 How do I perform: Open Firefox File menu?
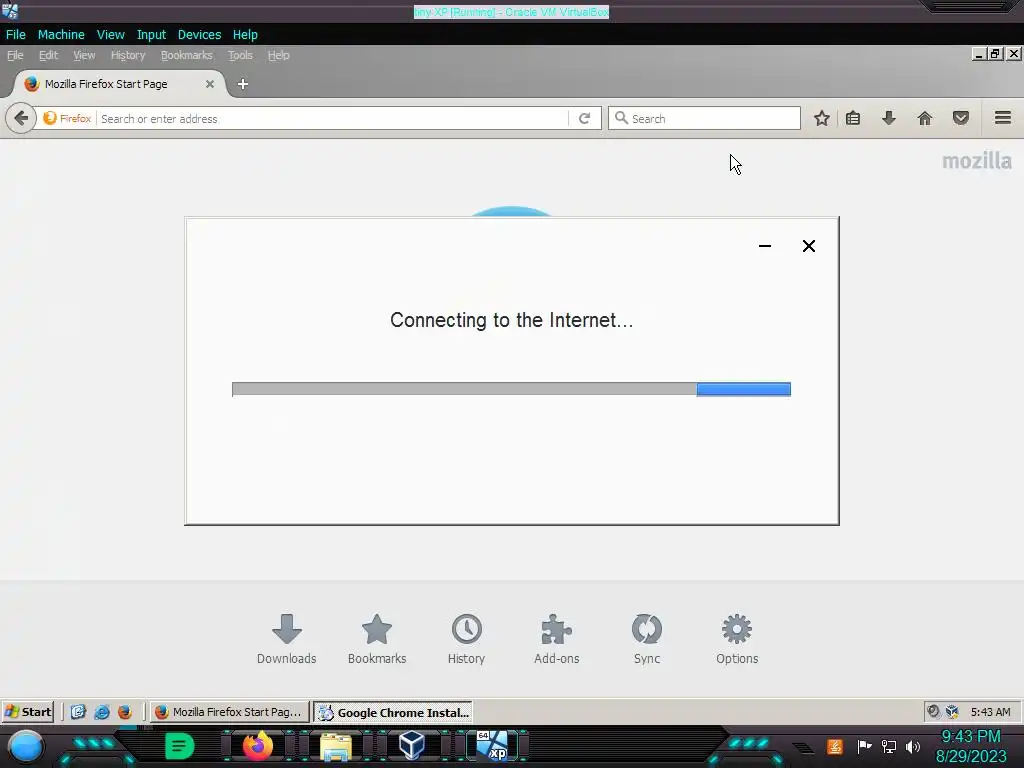pyautogui.click(x=15, y=56)
